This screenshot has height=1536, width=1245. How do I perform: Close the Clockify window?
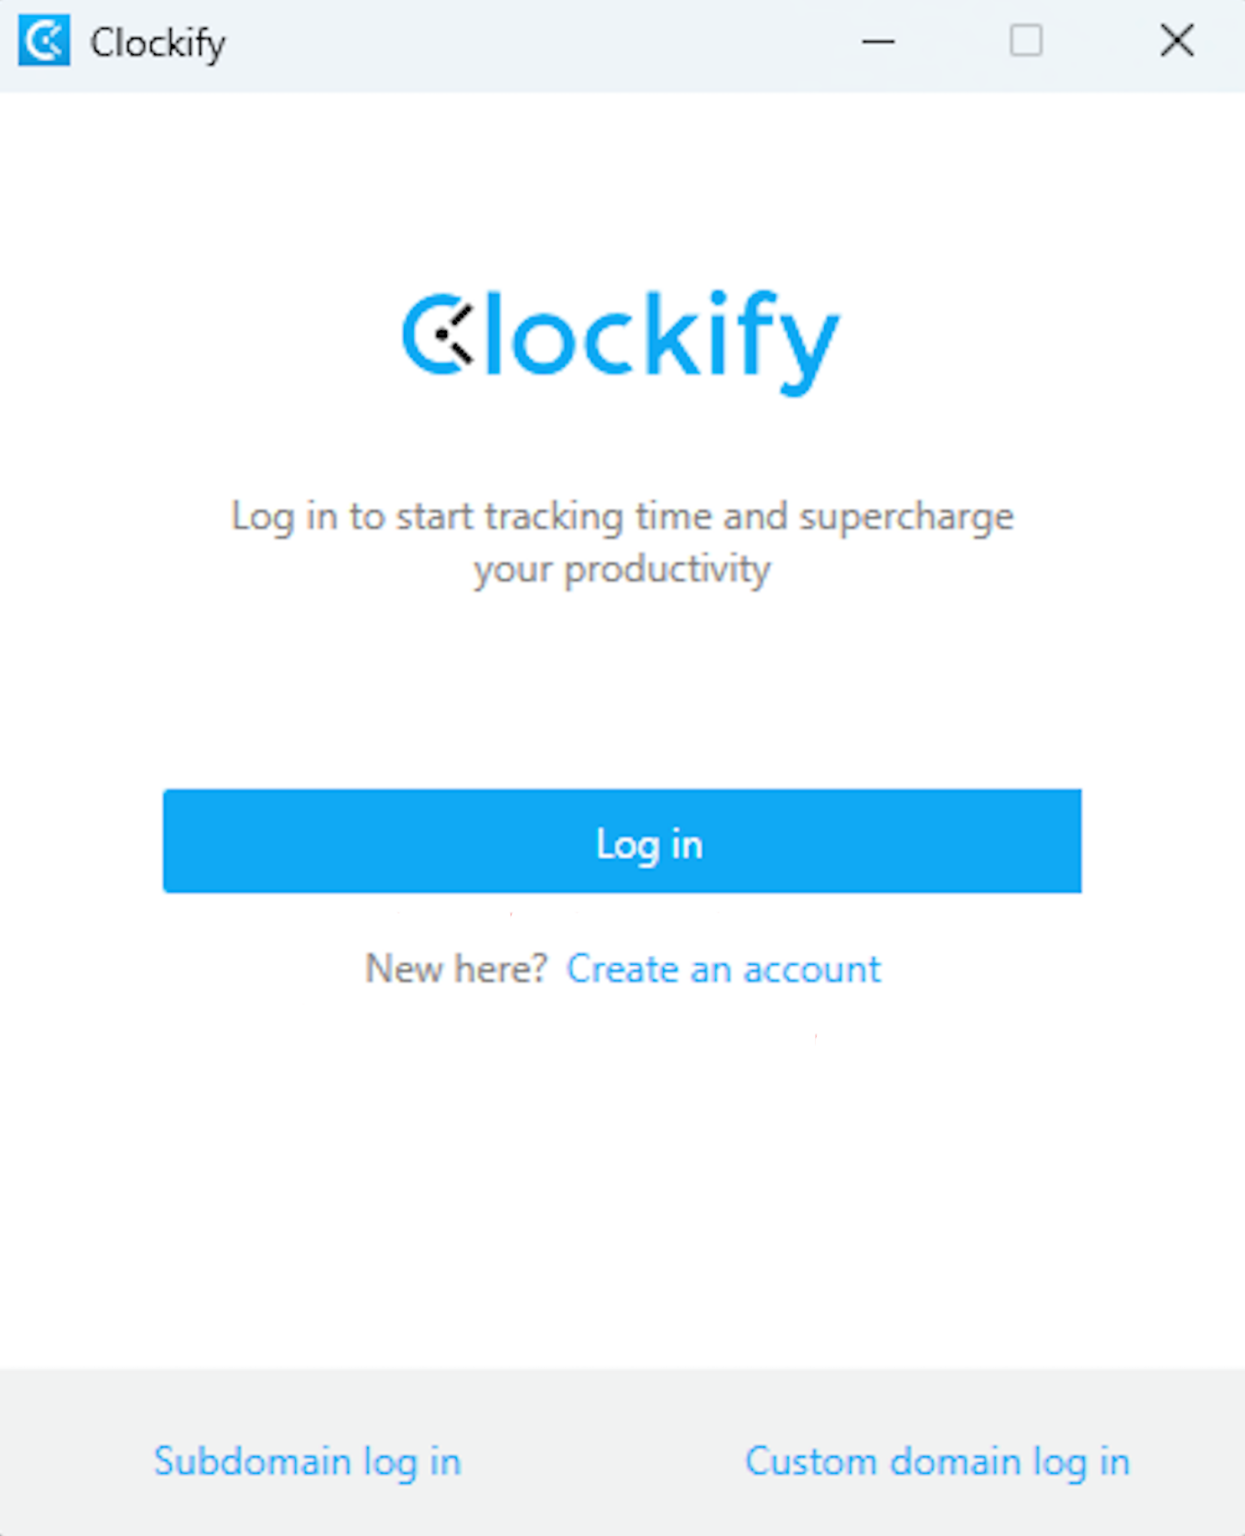click(1177, 41)
